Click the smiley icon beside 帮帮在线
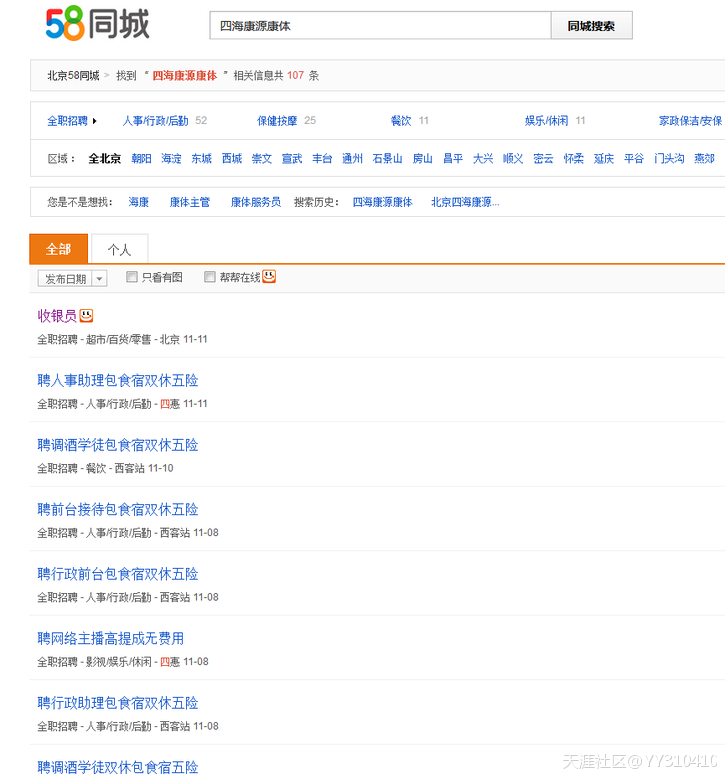This screenshot has height=779, width=725. point(269,276)
